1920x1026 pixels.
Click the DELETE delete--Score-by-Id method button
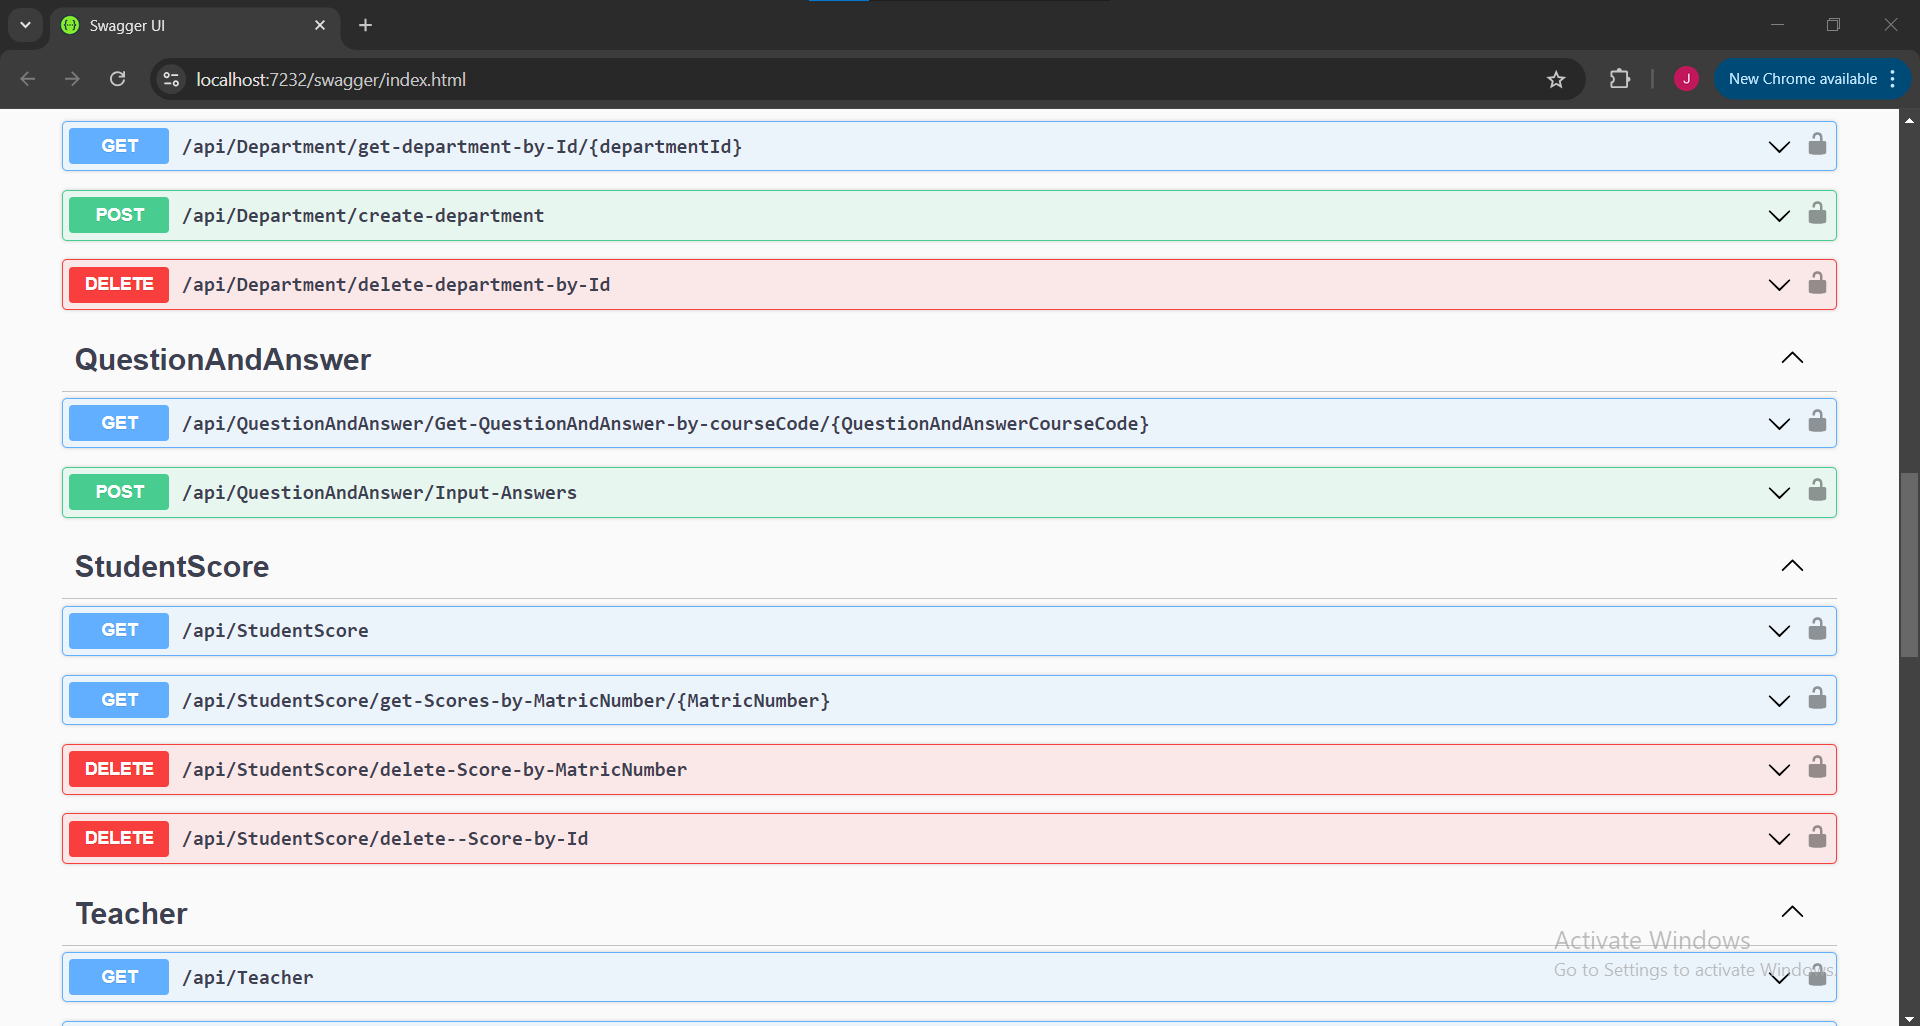point(119,838)
